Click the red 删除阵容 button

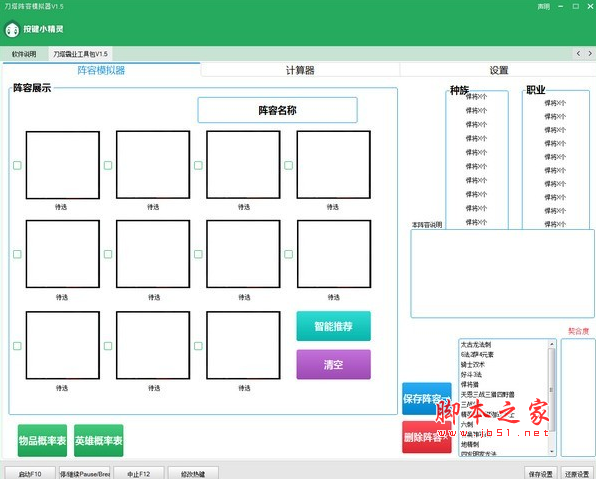tap(427, 437)
